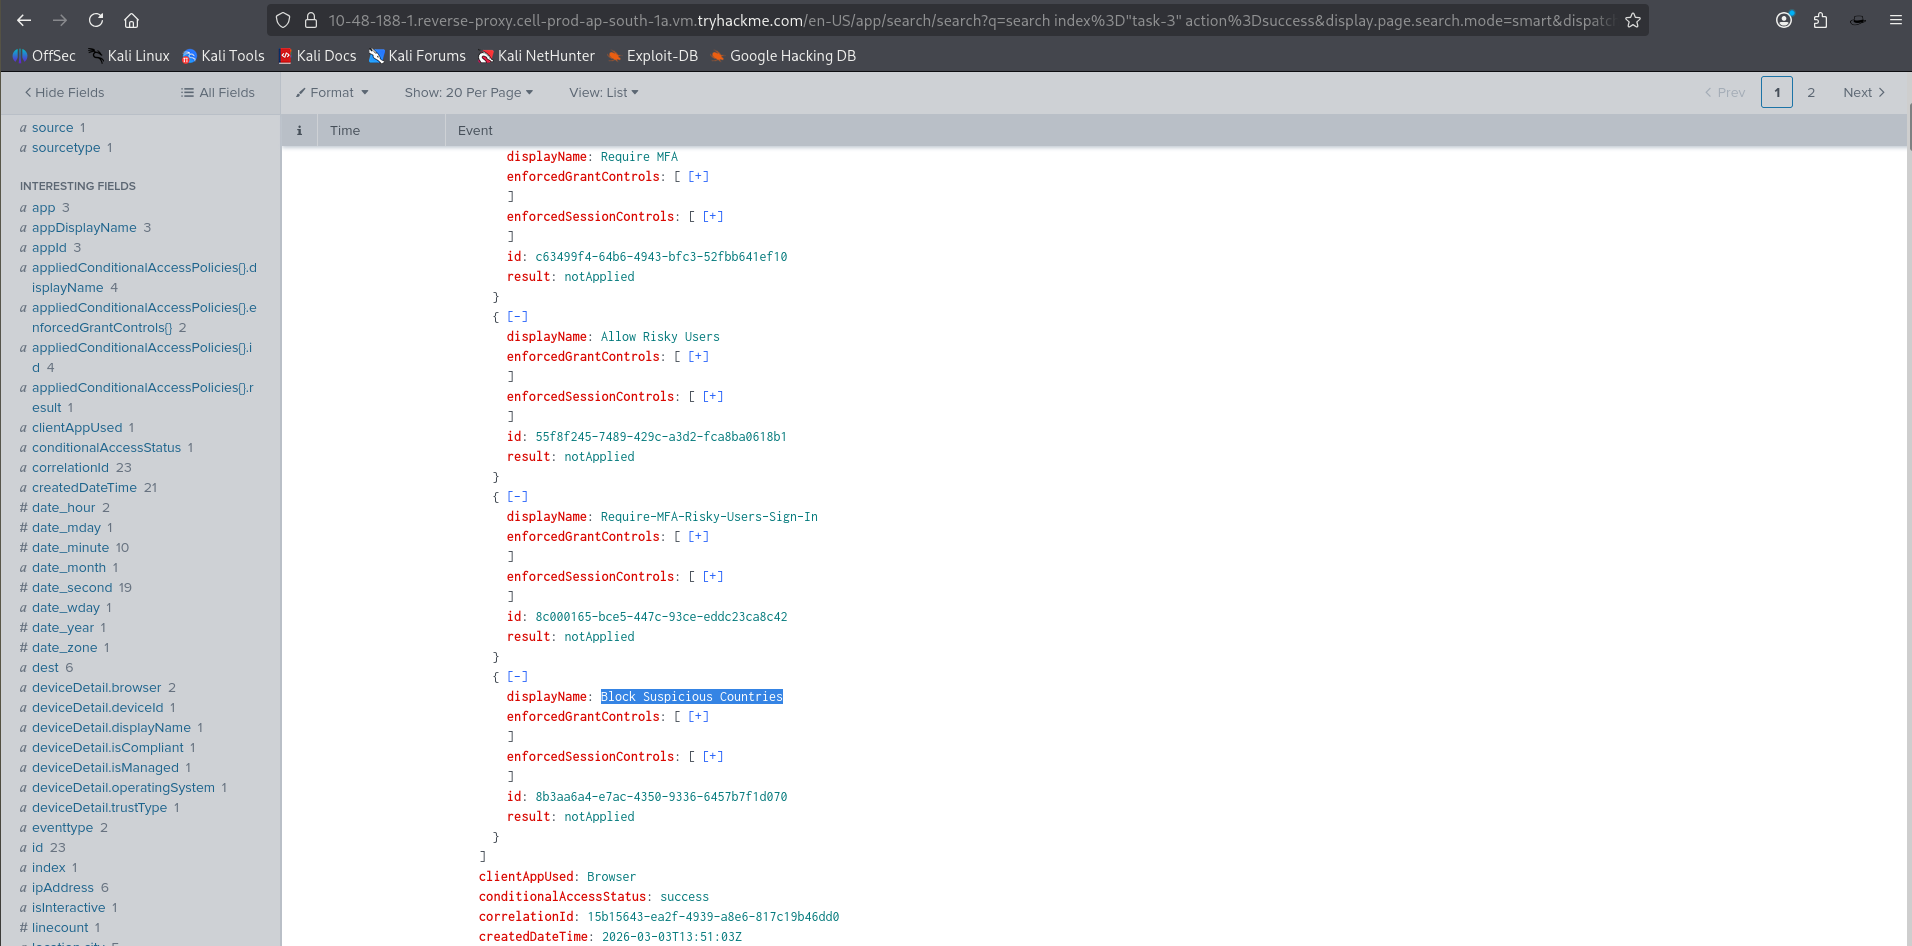The image size is (1912, 946).
Task: Collapse the Allow Risky Users policy block
Action: click(517, 317)
